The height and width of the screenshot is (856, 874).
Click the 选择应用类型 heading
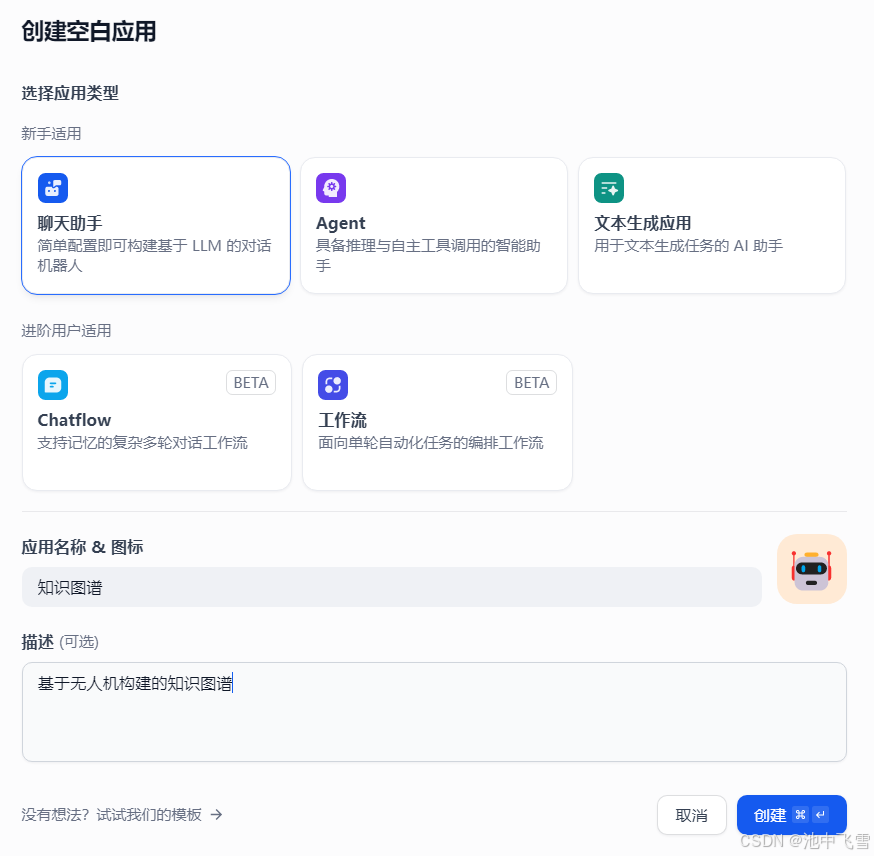[70, 93]
